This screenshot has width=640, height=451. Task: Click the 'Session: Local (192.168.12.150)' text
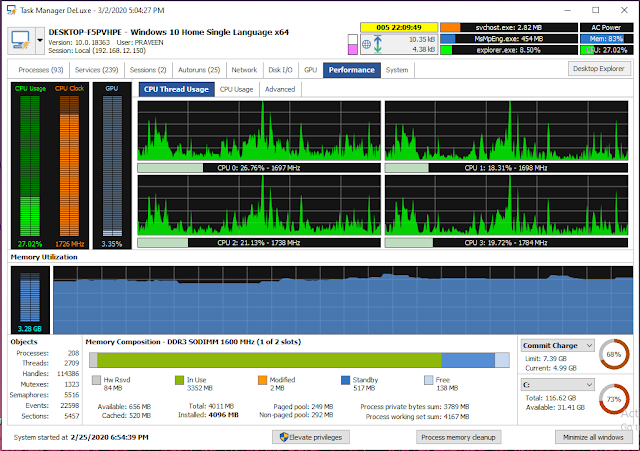tap(97, 51)
